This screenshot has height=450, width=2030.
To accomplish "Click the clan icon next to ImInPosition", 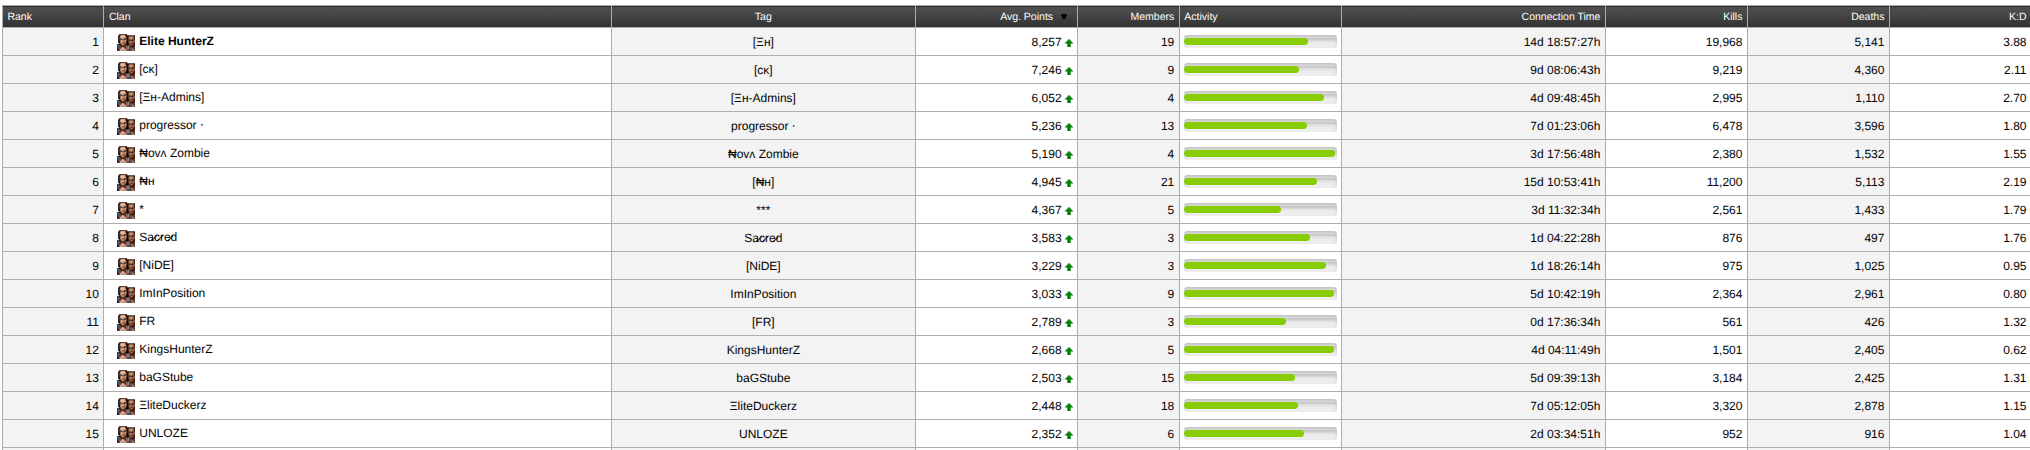I will pyautogui.click(x=126, y=294).
